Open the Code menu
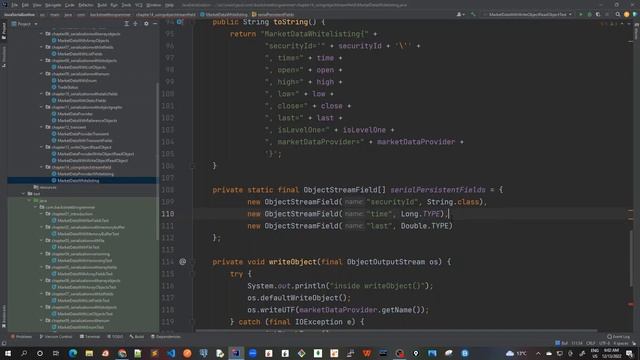The height and width of the screenshot is (360, 640). point(70,5)
